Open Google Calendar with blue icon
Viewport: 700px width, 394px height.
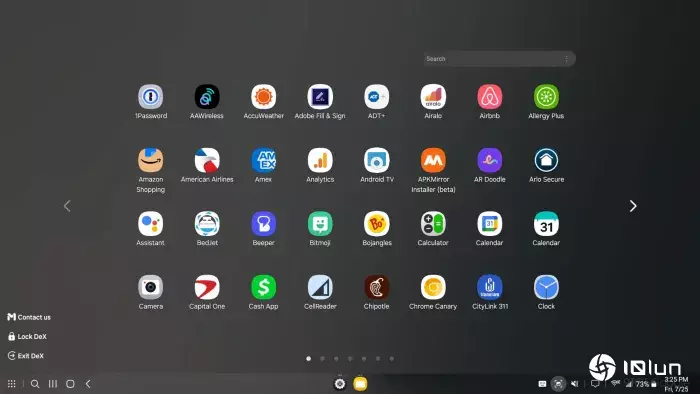coord(490,224)
